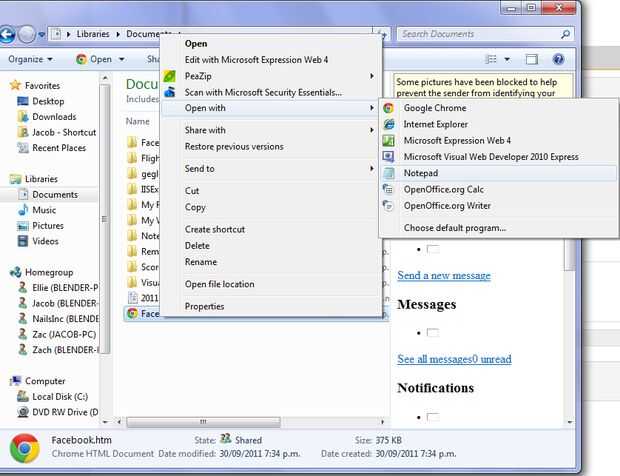Screen dimensions: 620x476
Task: Click the navigation pane vertical scrollbar
Action: [x=105, y=219]
